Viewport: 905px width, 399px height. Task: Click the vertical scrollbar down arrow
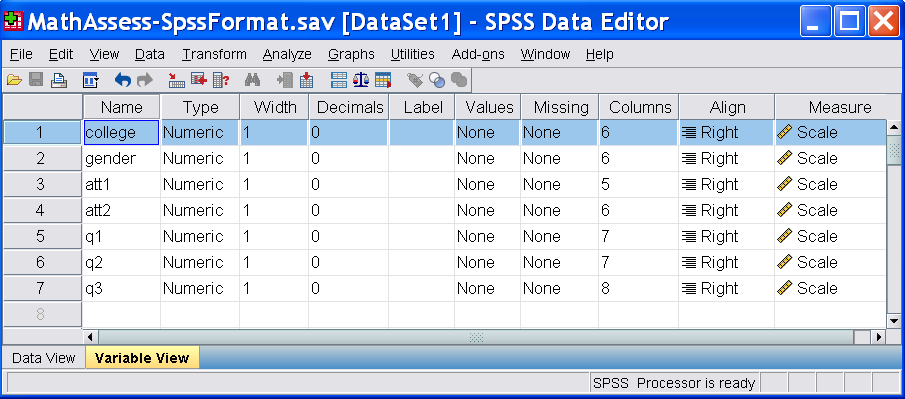[x=893, y=320]
